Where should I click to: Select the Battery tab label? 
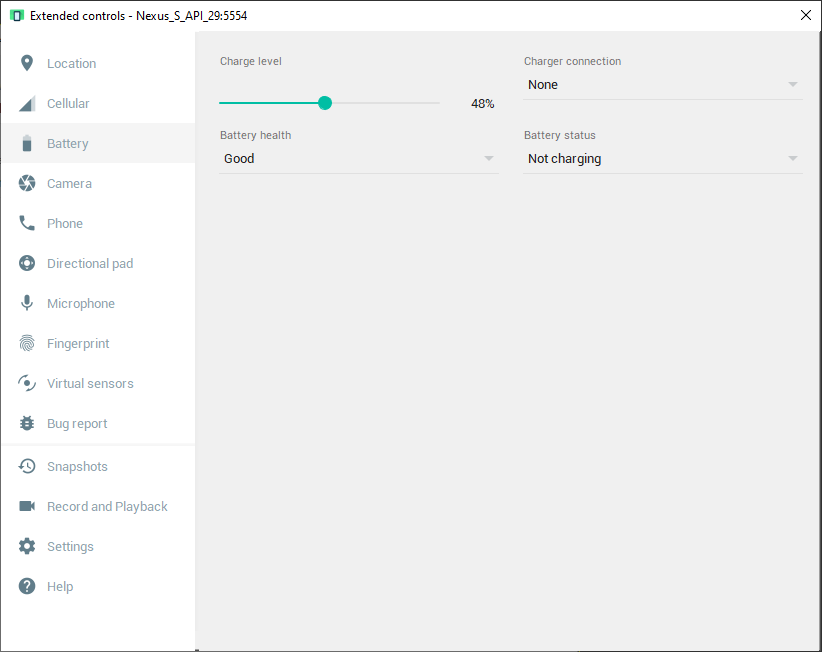[68, 144]
